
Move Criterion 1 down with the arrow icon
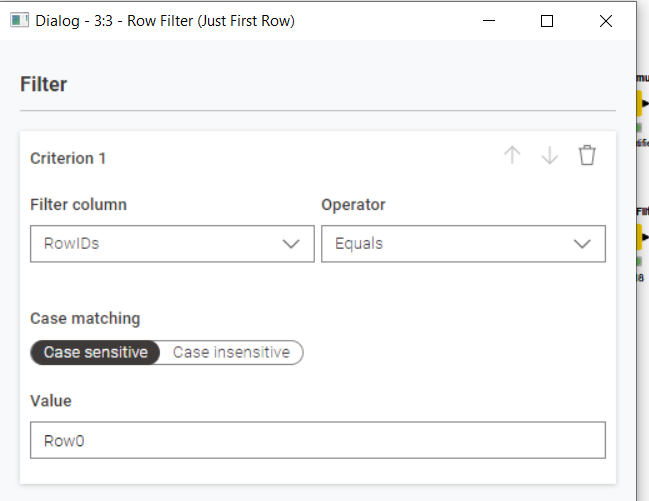(550, 155)
